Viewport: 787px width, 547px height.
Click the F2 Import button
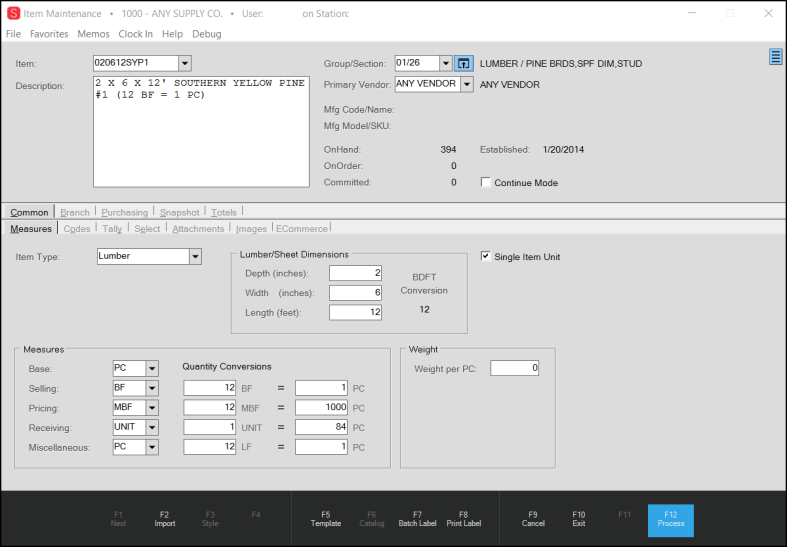pyautogui.click(x=165, y=519)
